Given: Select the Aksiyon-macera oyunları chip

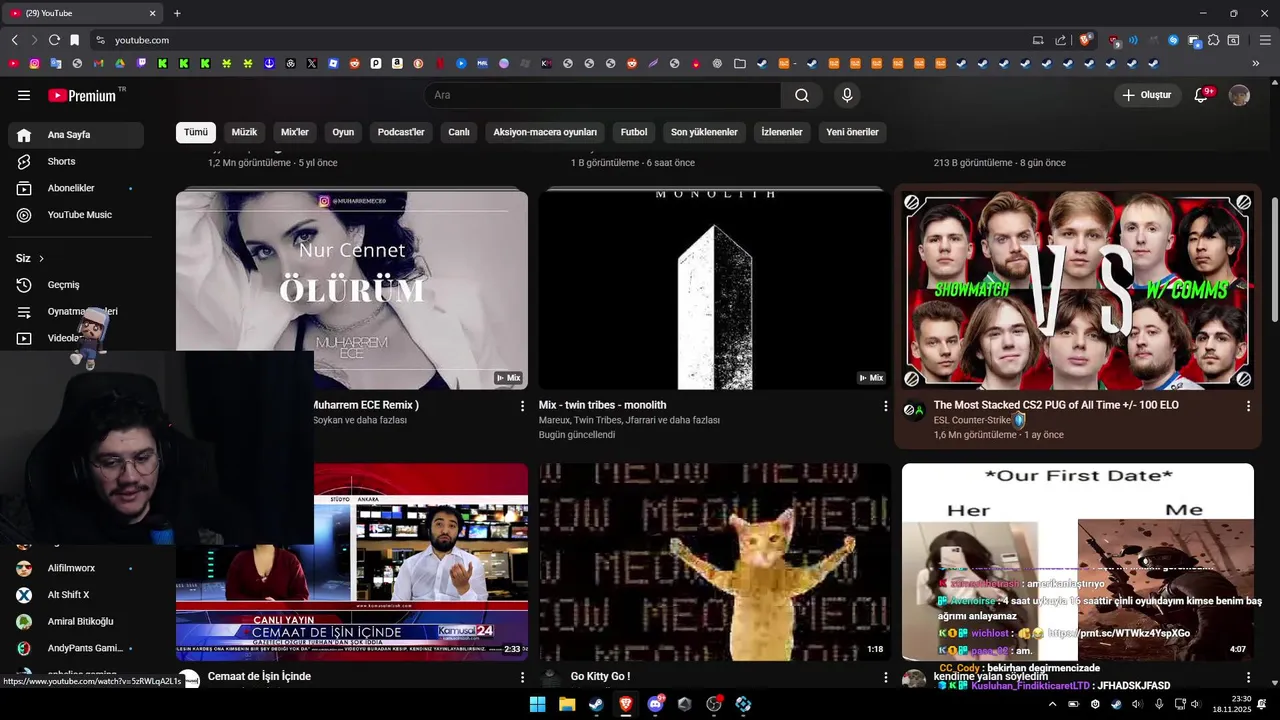Looking at the screenshot, I should coord(545,132).
